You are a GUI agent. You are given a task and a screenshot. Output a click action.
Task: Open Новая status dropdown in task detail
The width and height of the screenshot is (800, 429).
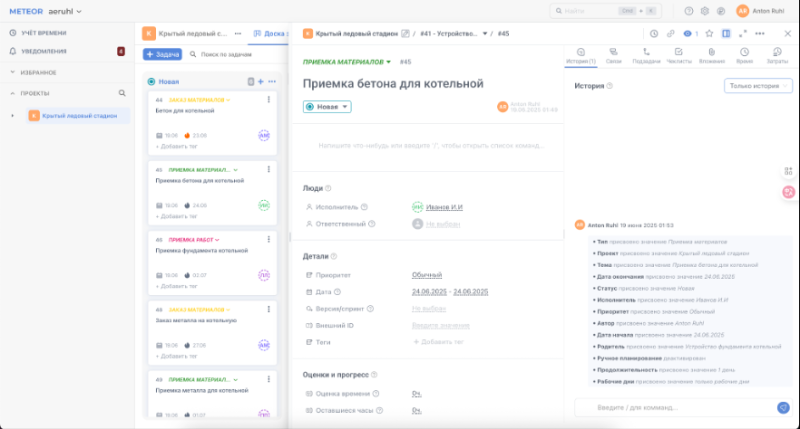327,107
